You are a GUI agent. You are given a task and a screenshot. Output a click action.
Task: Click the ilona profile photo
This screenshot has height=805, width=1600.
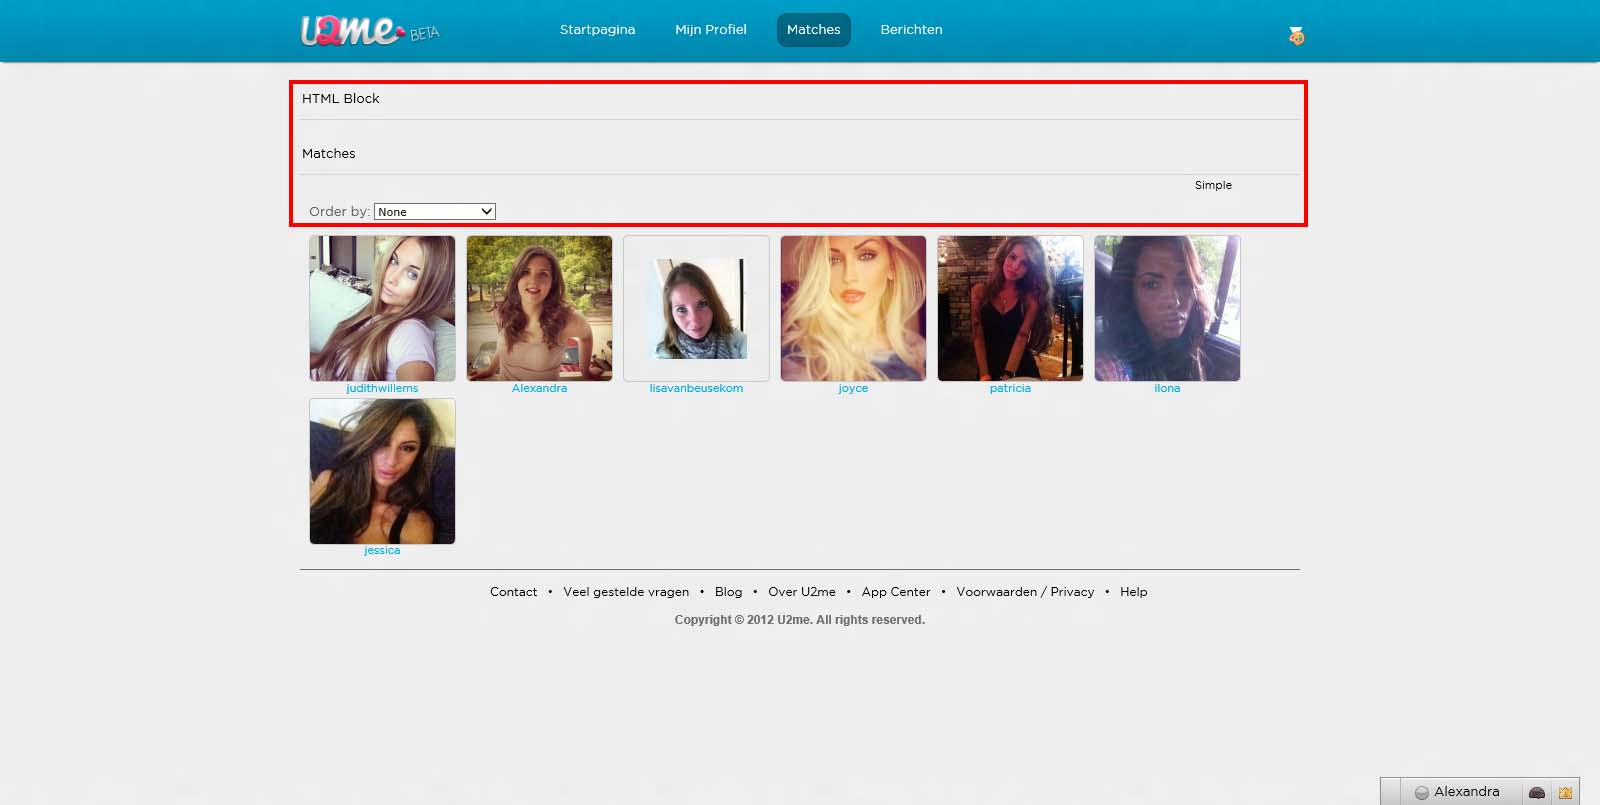click(1167, 308)
